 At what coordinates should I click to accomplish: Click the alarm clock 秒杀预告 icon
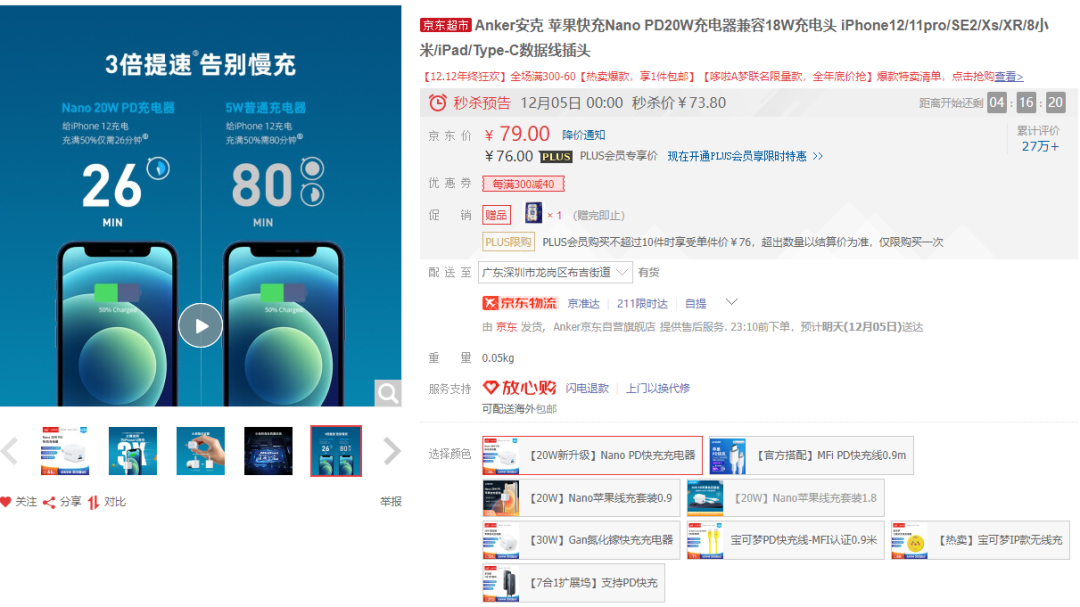point(437,103)
